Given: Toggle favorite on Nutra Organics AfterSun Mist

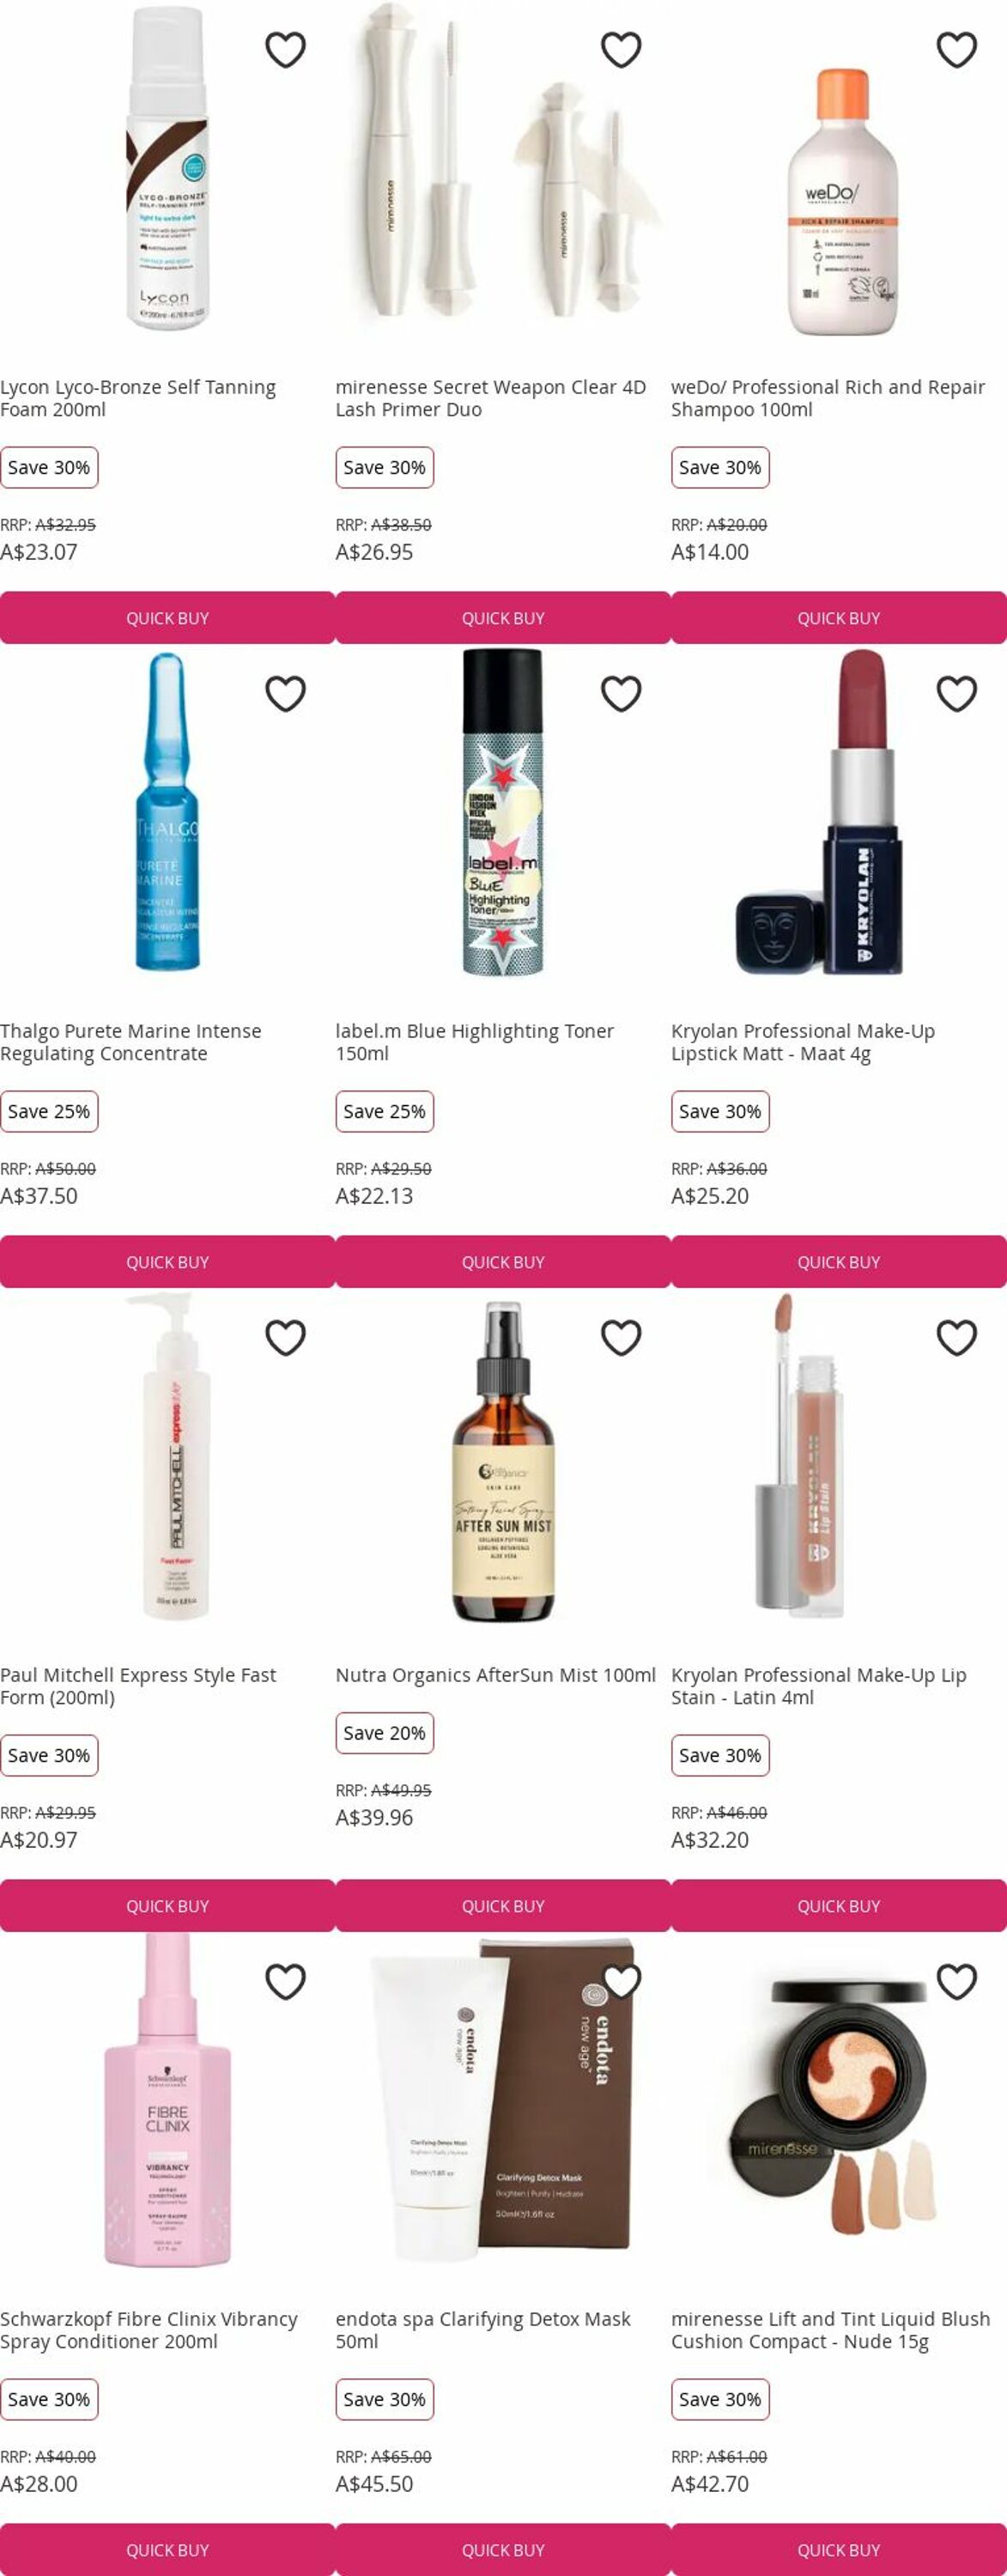Looking at the screenshot, I should click(621, 1338).
